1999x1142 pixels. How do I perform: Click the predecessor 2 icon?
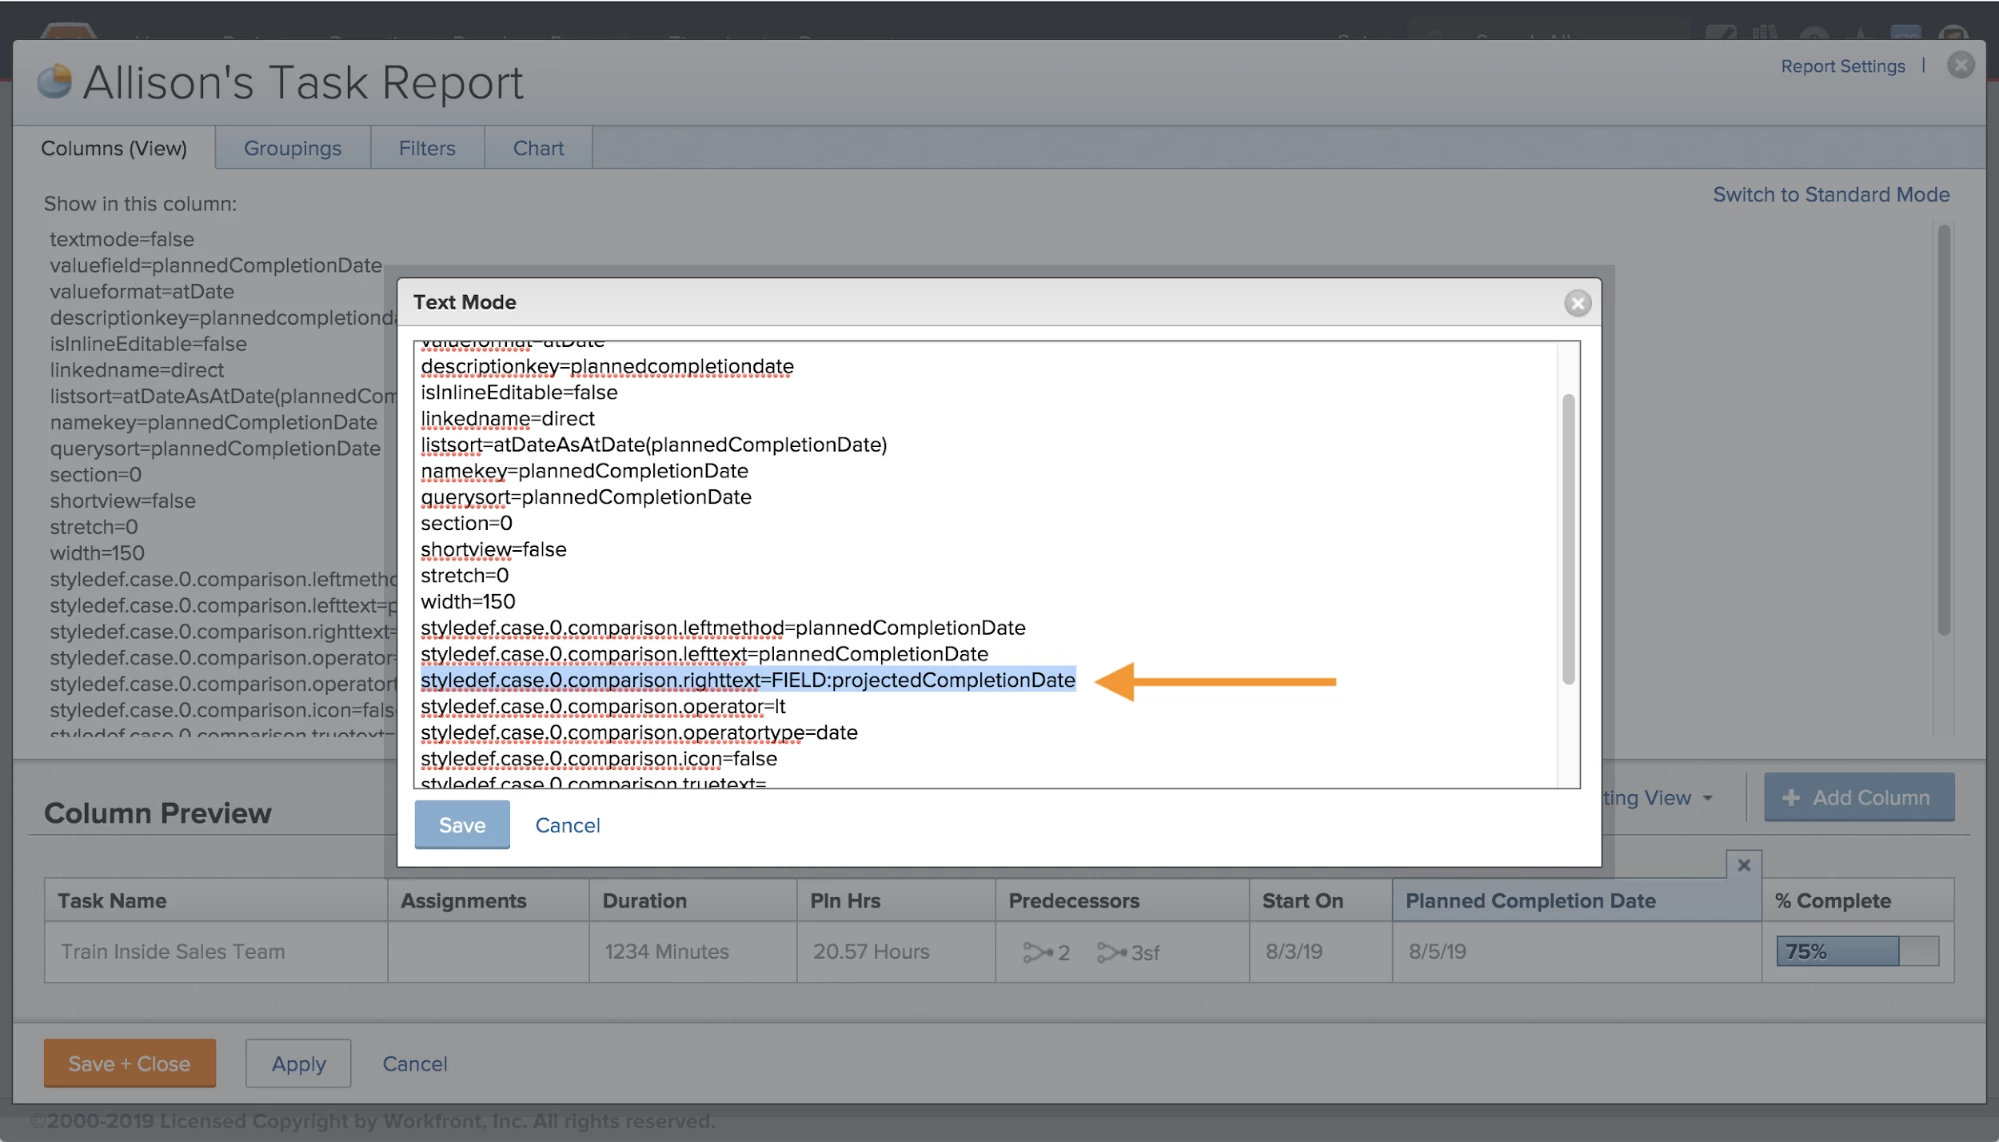(x=1037, y=953)
